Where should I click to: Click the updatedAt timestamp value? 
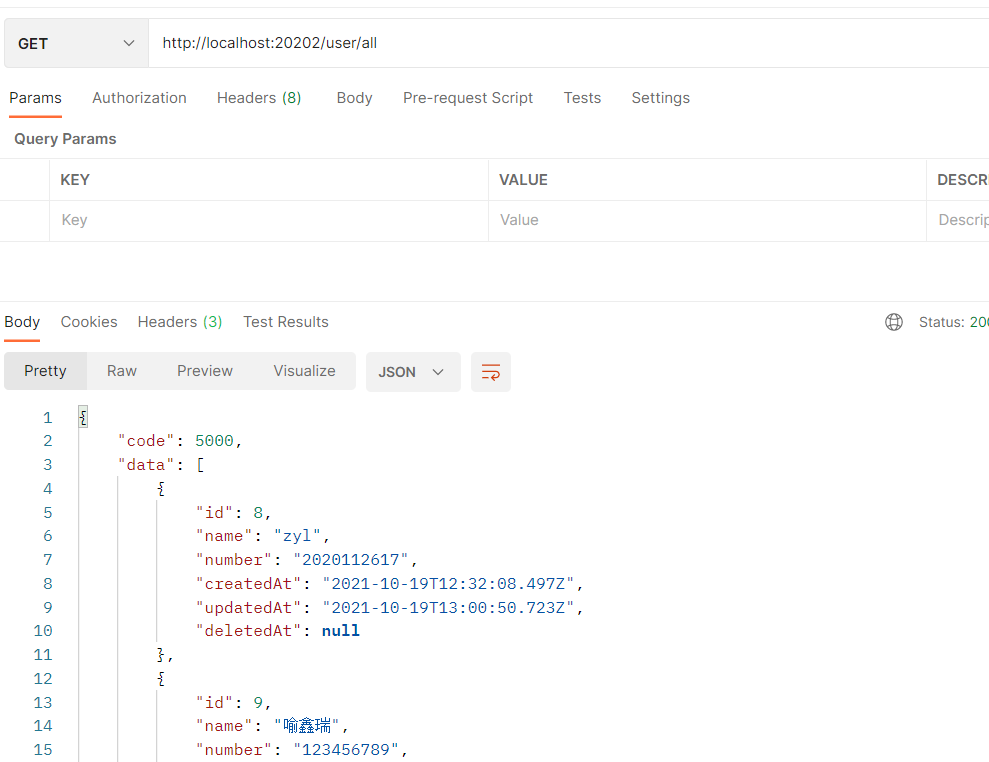pos(448,608)
